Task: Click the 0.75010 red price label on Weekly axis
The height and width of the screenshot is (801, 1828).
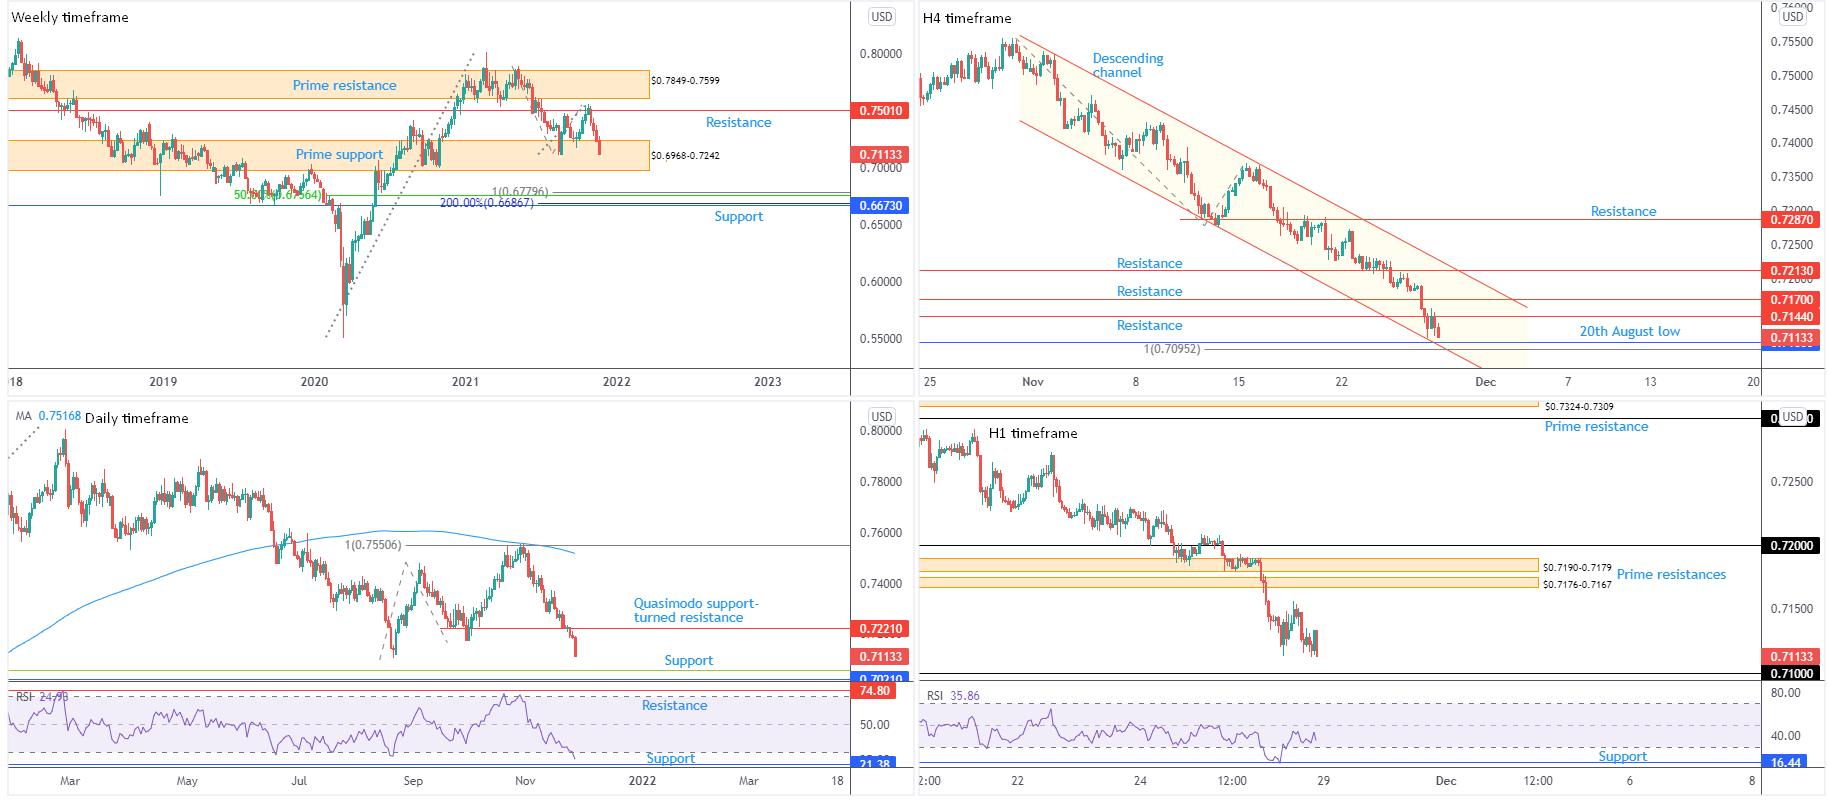Action: tap(880, 111)
